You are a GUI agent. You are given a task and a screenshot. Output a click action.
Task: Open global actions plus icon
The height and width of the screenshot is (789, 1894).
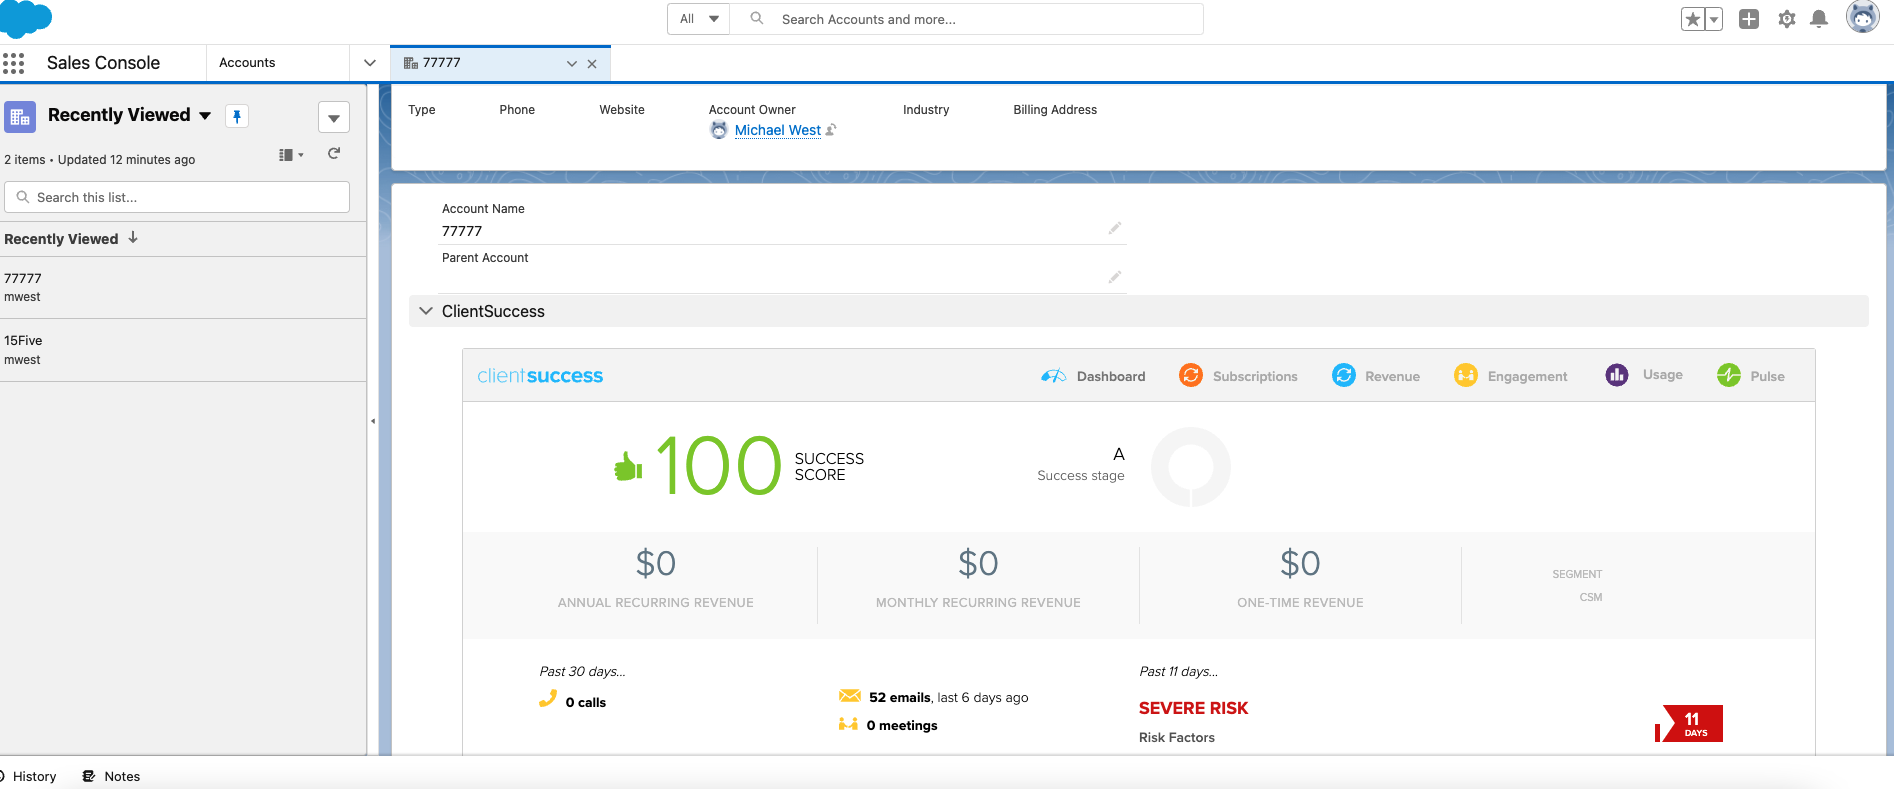click(1749, 19)
